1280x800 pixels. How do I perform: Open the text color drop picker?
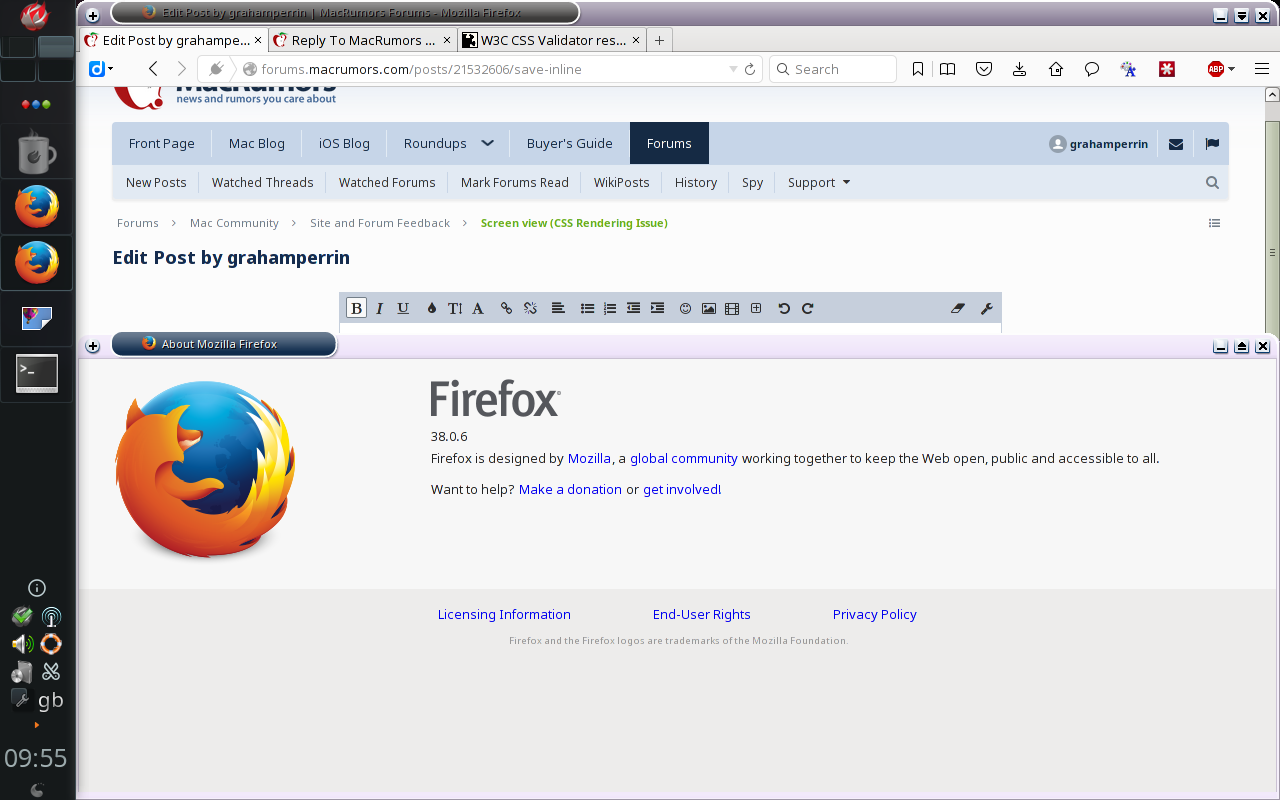click(431, 308)
